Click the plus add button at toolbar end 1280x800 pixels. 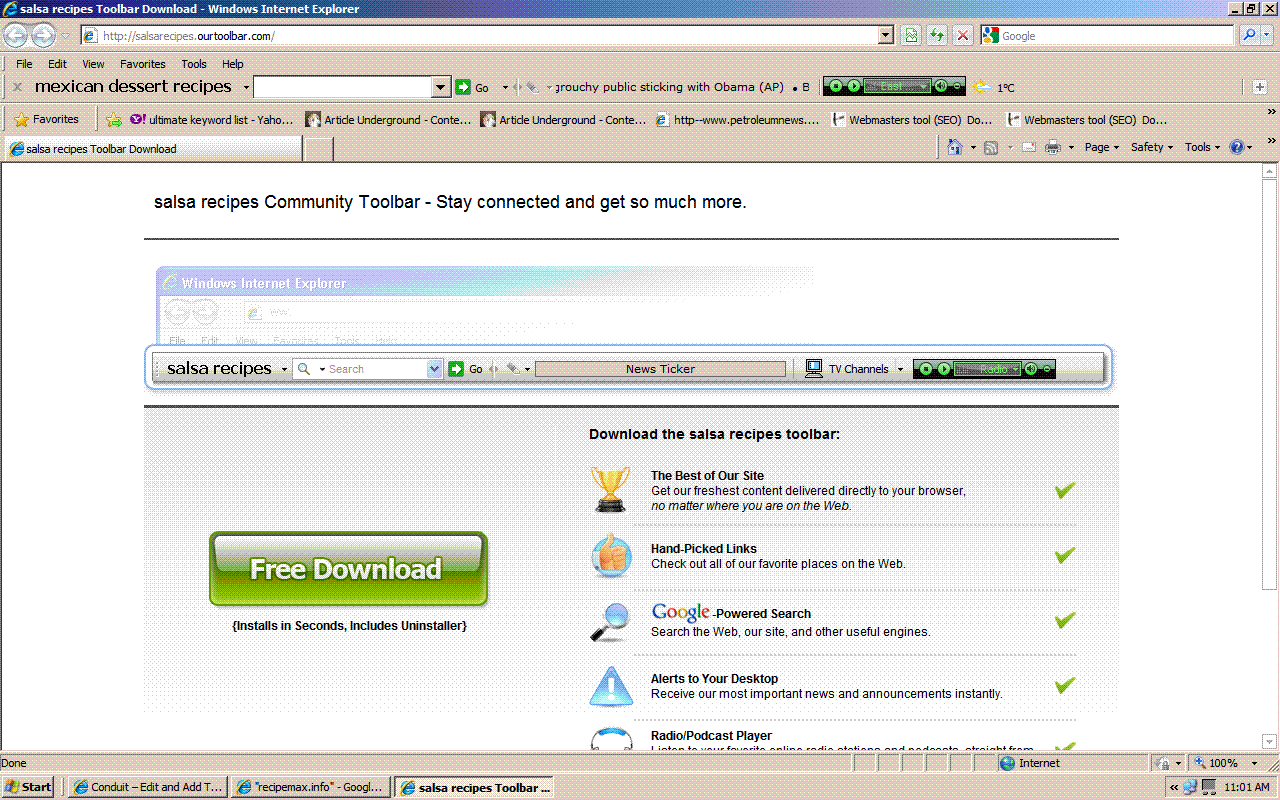(1259, 87)
